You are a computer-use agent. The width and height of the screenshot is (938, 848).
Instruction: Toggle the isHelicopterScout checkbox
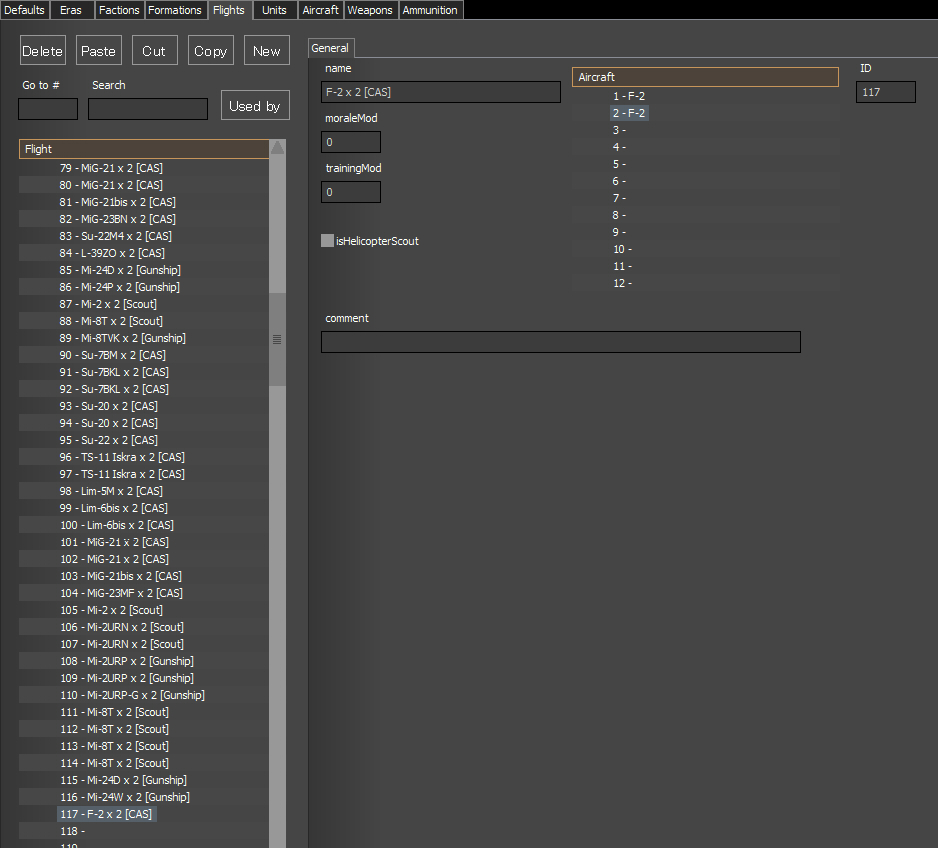[x=327, y=240]
